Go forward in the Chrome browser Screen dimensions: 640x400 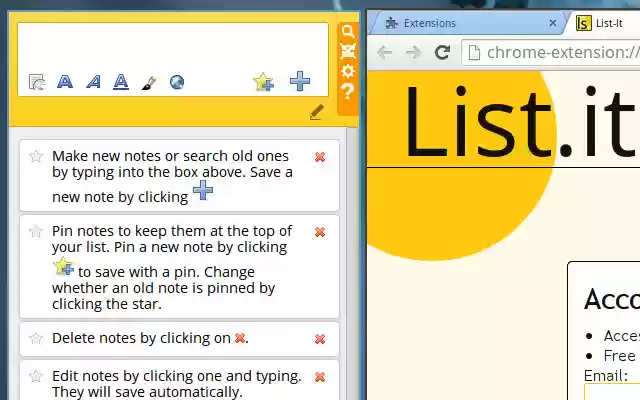tap(413, 53)
